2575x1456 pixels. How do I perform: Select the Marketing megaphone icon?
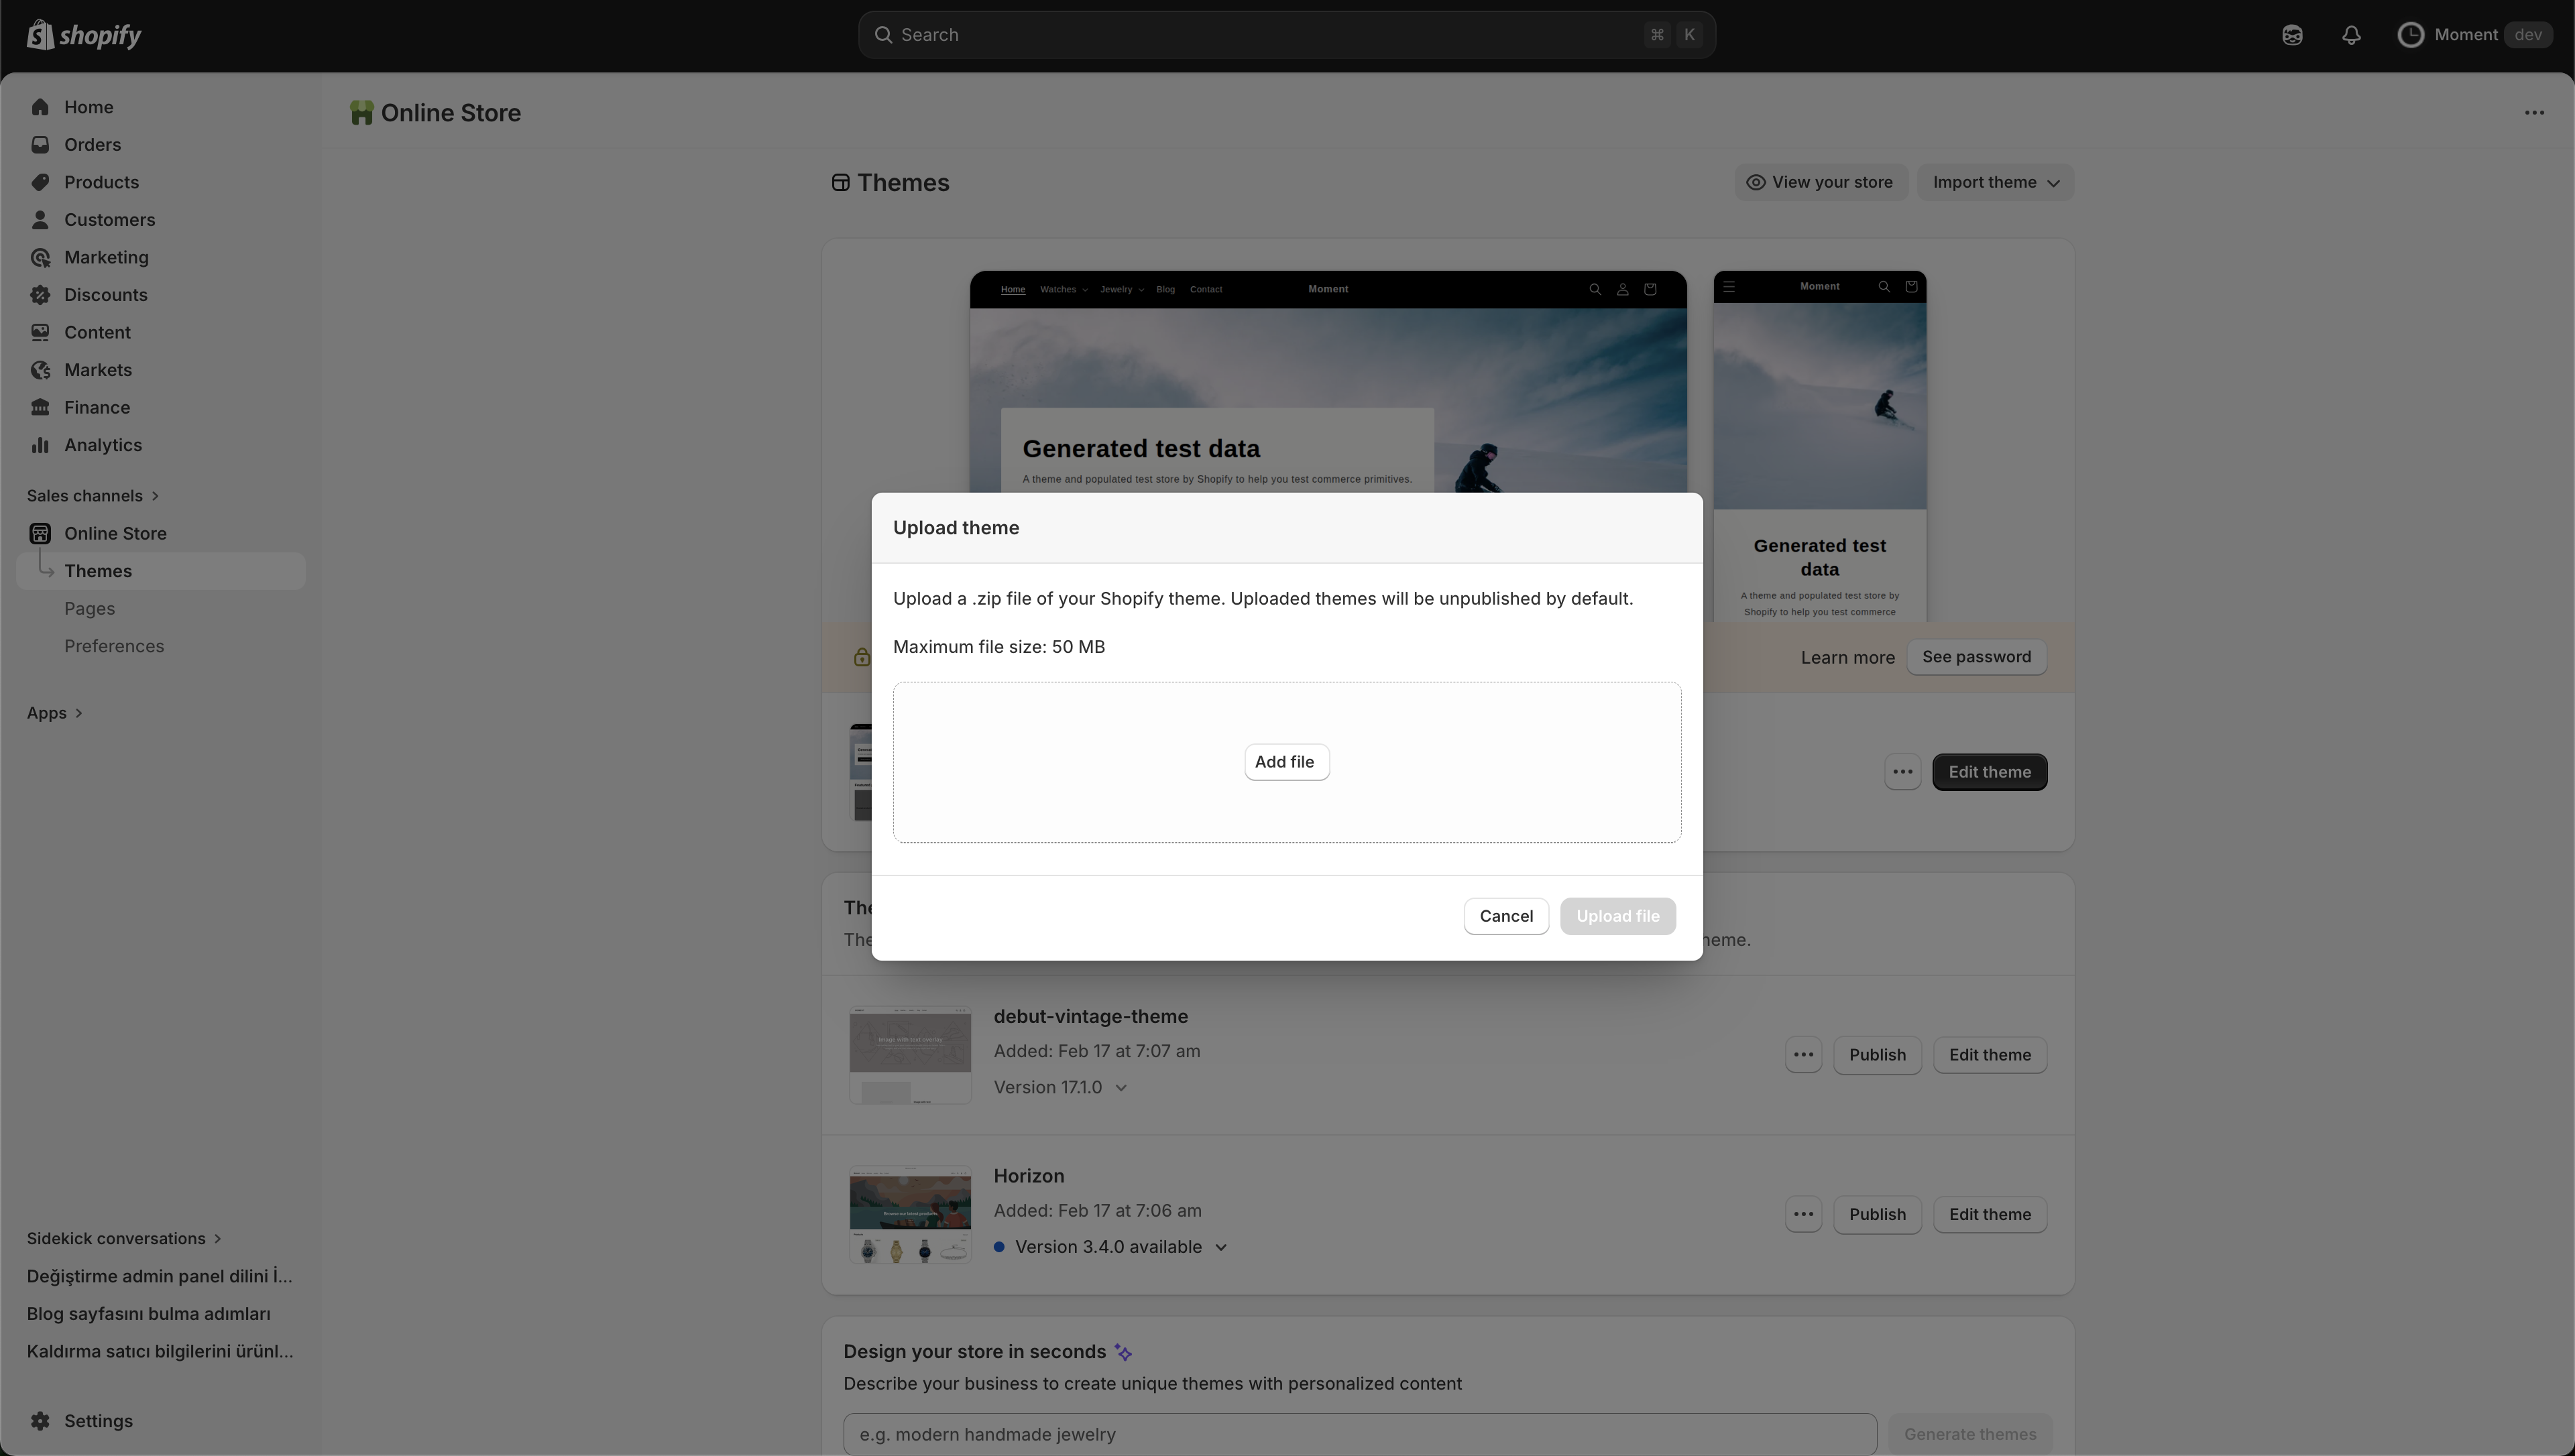pyautogui.click(x=40, y=257)
